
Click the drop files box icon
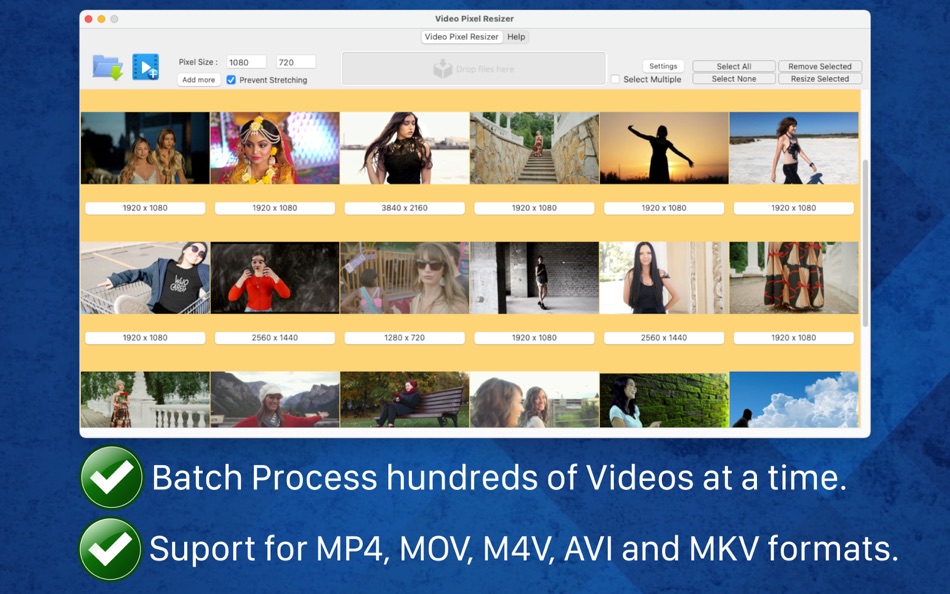(443, 68)
